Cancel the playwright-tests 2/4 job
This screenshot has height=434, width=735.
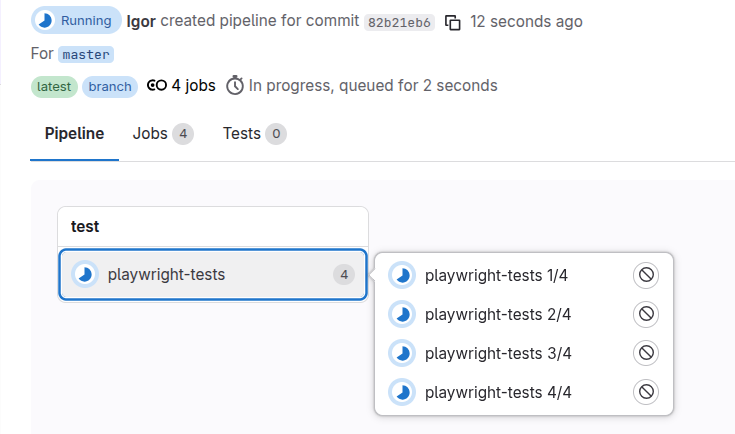(646, 315)
